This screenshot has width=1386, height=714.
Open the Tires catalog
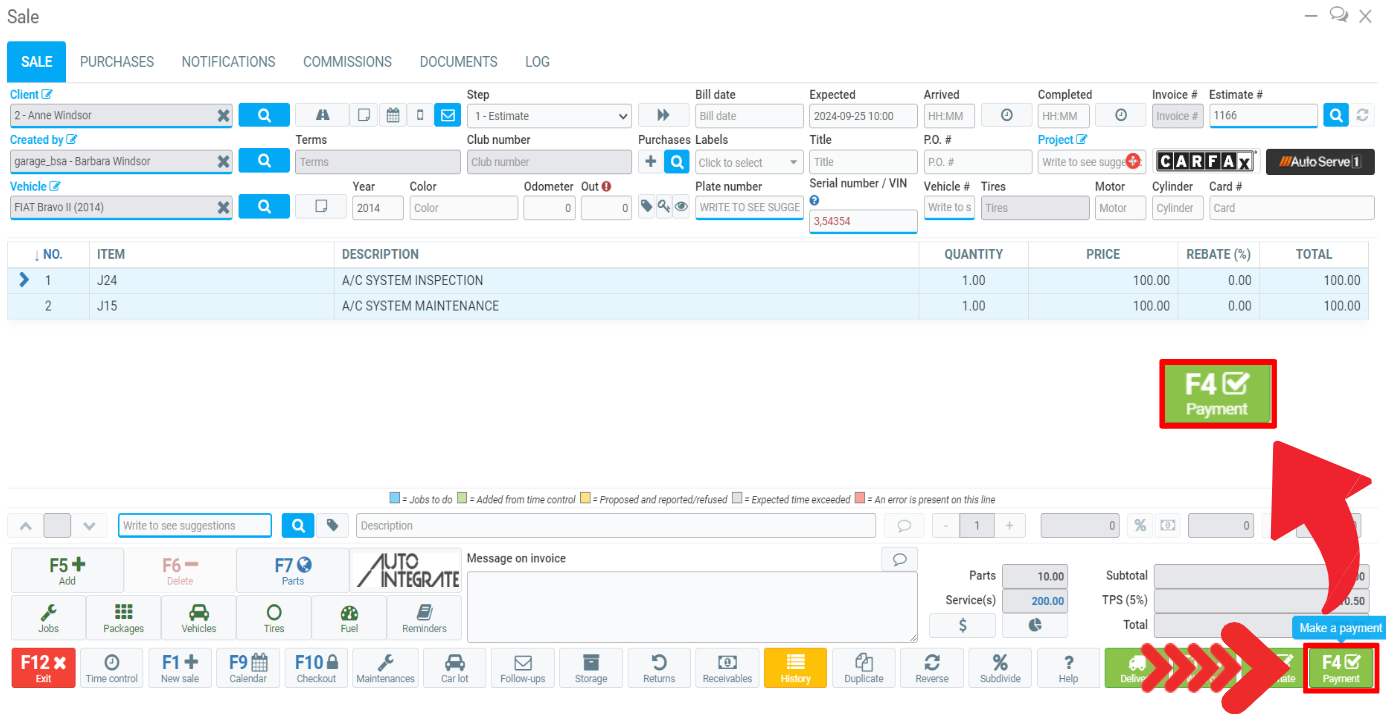pyautogui.click(x=273, y=617)
